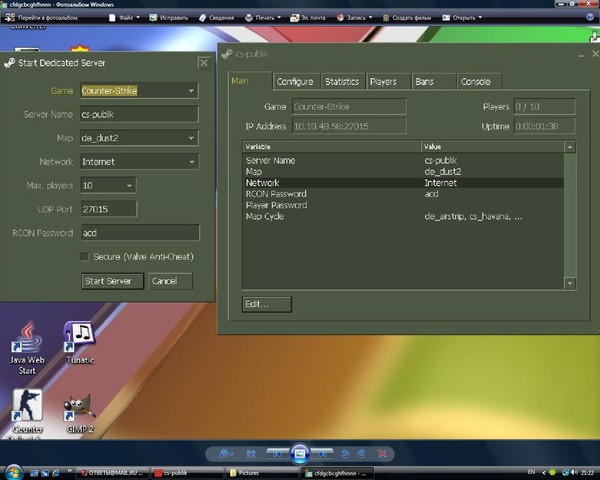The image size is (600, 480).
Task: Open the Файл menu
Action: coord(125,18)
